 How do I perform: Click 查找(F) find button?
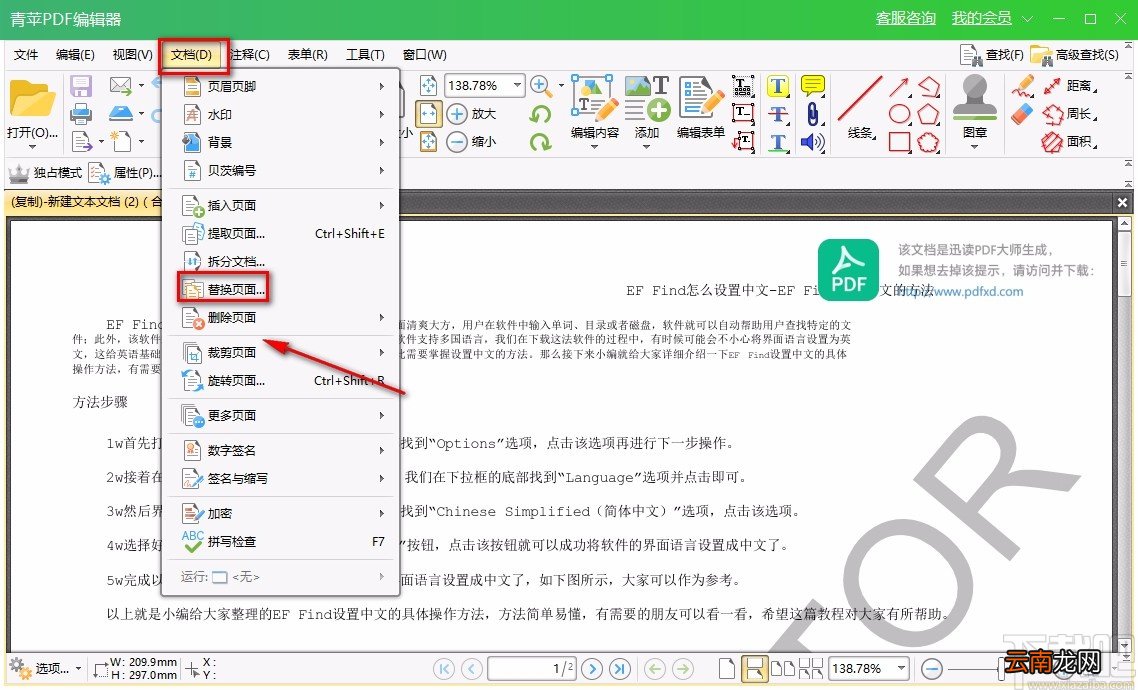(x=991, y=54)
